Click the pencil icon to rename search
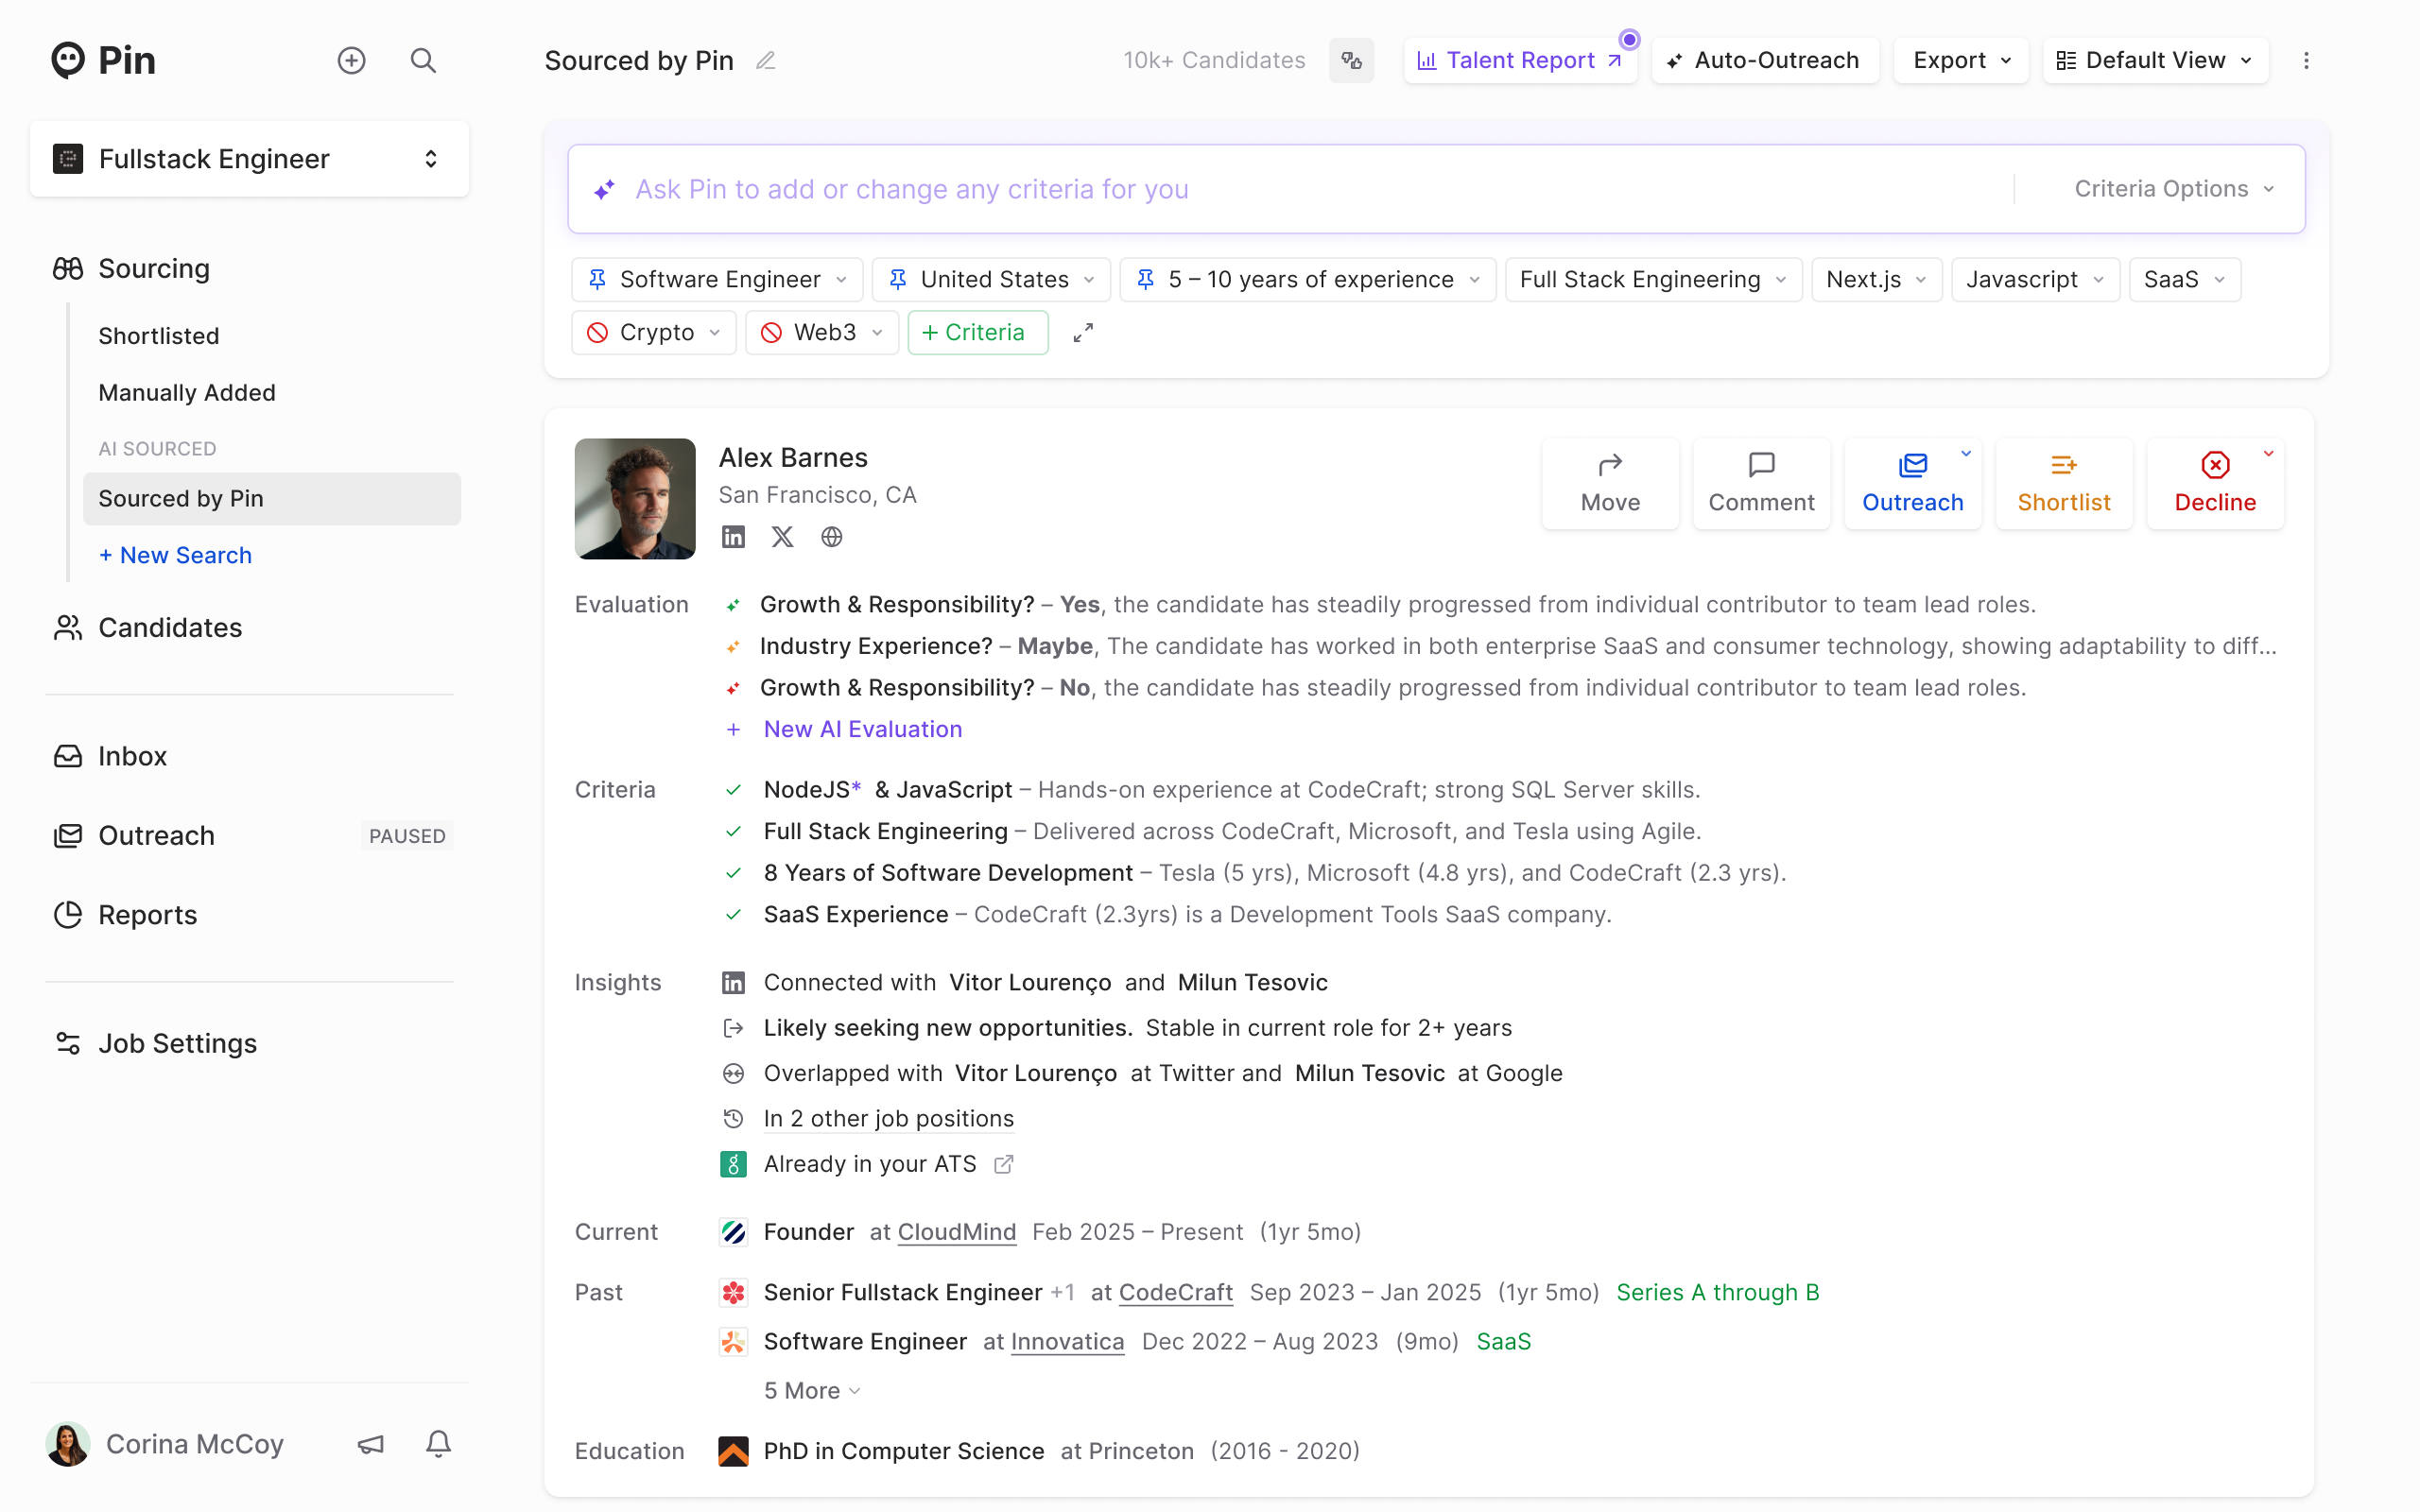The height and width of the screenshot is (1512, 2420). 765,60
